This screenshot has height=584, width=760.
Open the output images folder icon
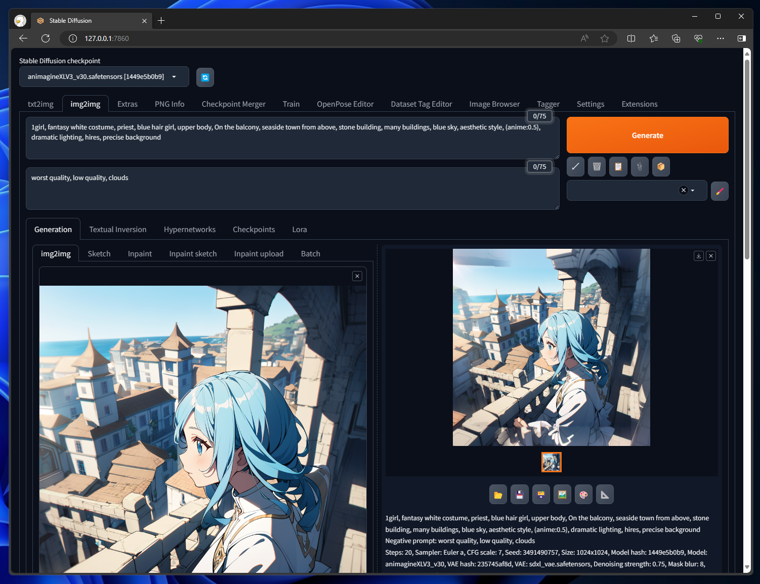498,495
